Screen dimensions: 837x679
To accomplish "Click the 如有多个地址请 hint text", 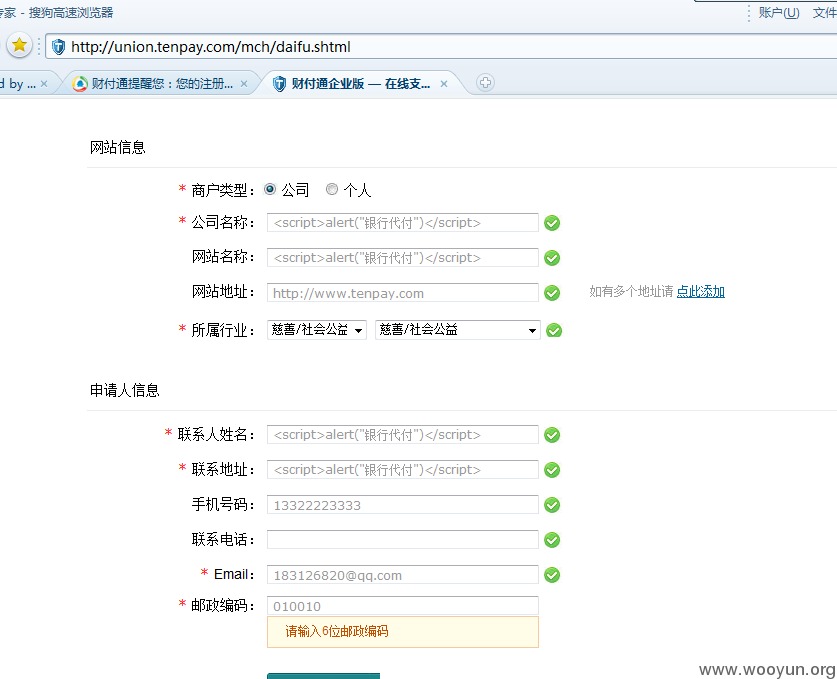I will [x=631, y=291].
